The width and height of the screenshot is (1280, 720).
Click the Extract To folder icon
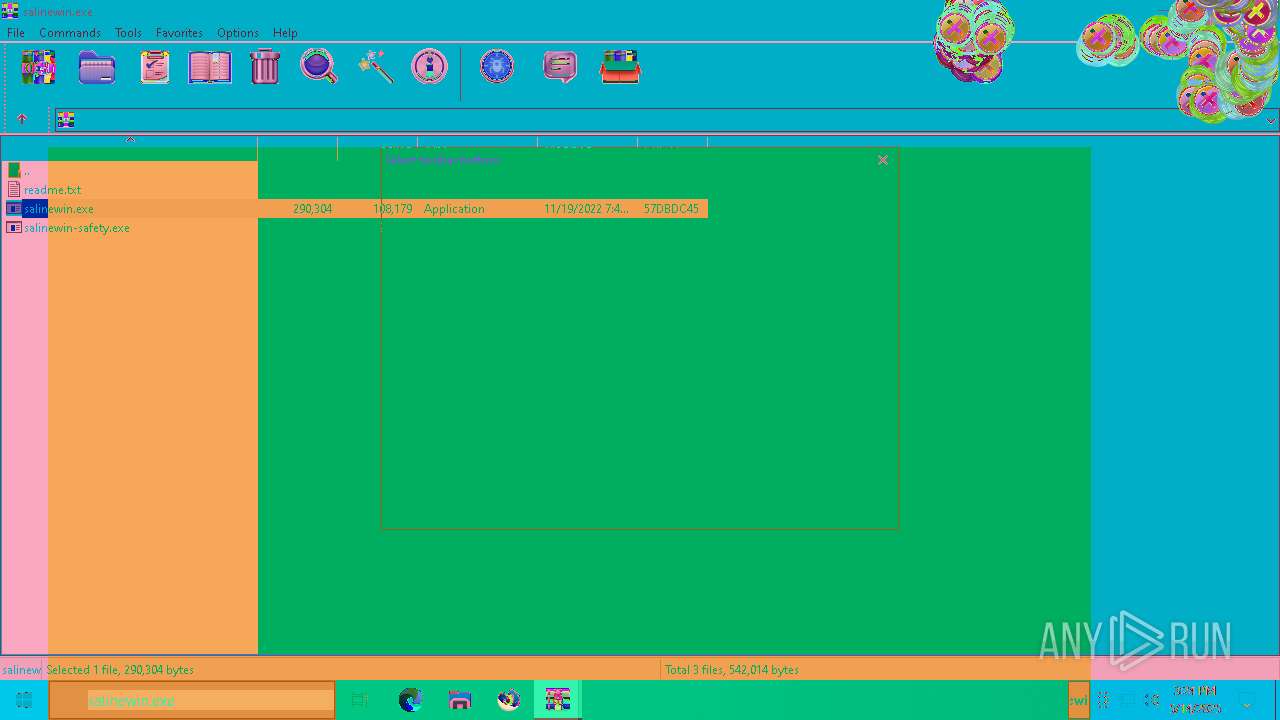pos(97,68)
